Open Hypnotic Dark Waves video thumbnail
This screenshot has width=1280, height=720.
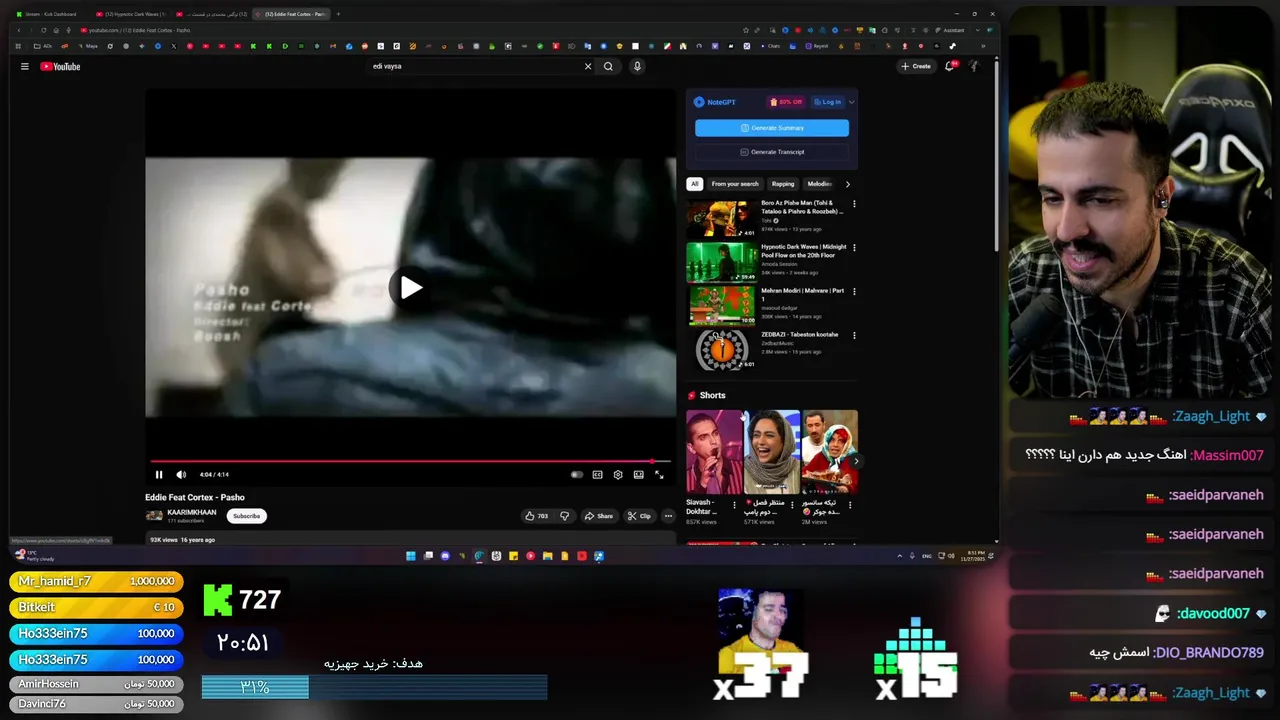click(x=721, y=263)
